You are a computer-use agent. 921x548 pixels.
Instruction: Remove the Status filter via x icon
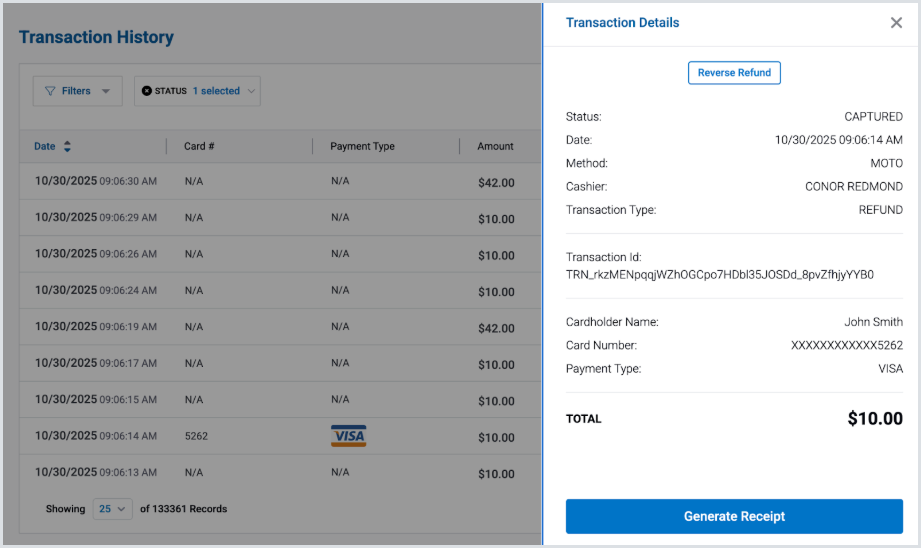147,91
